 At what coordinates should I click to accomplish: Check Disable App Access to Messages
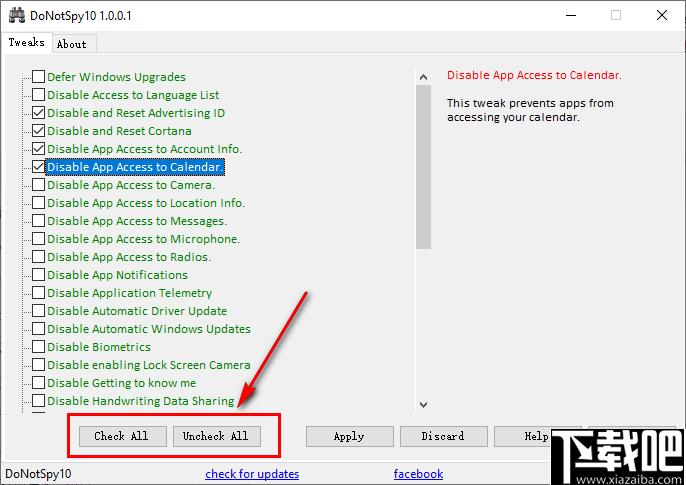click(38, 220)
